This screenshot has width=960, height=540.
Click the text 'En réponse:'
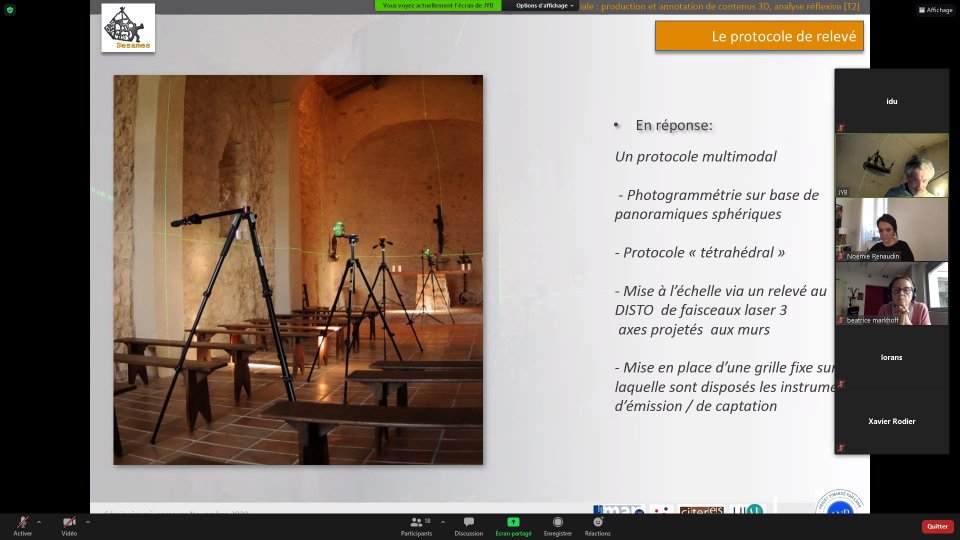673,125
